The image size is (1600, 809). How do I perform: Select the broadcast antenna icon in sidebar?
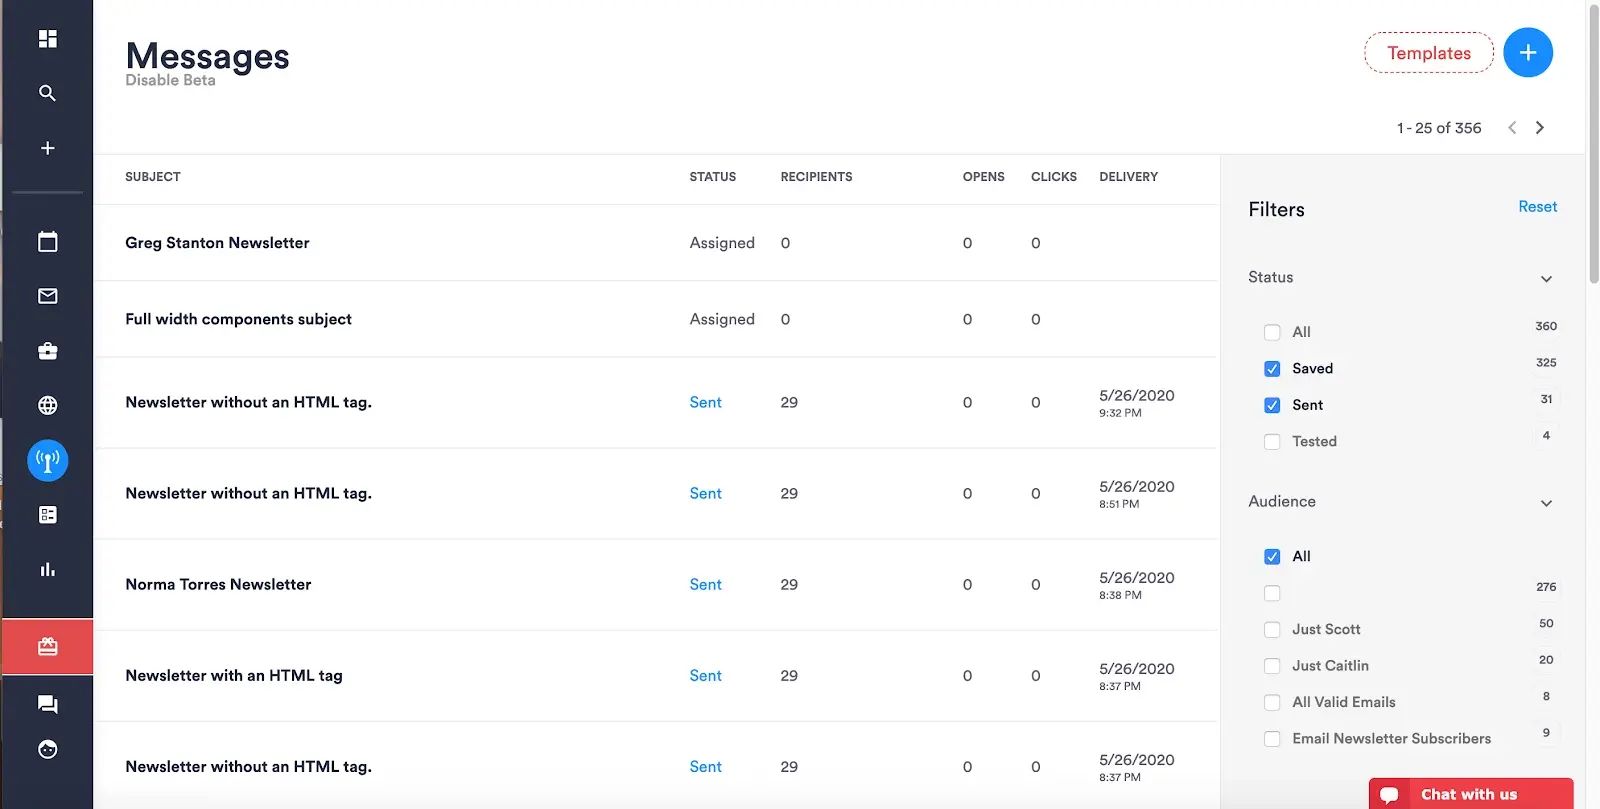(47, 460)
